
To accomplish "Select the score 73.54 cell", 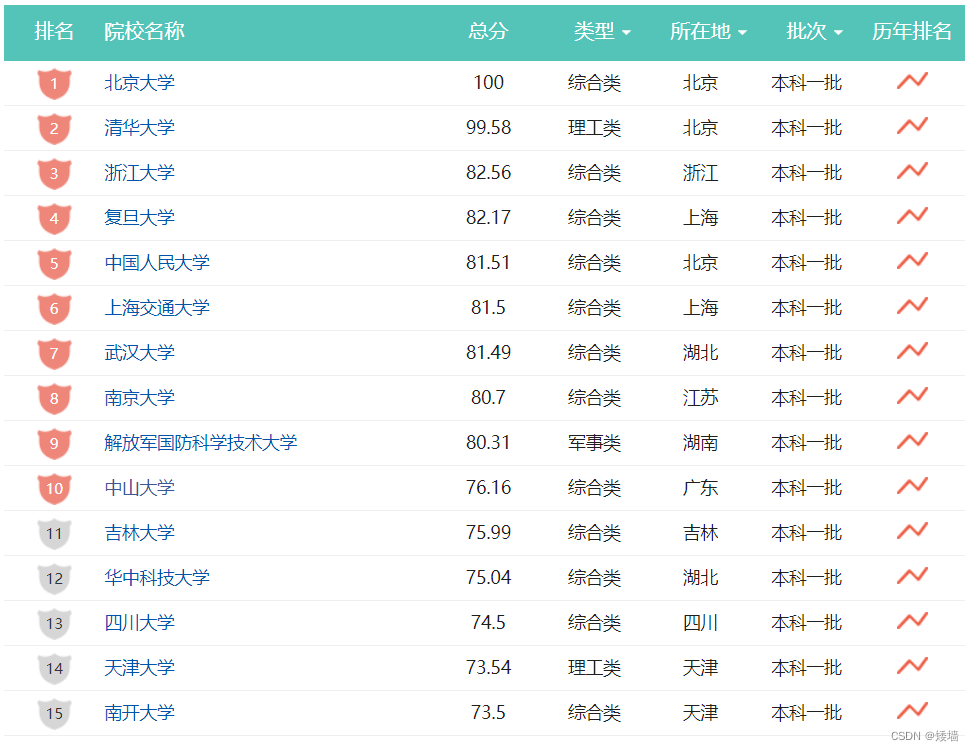I will click(x=488, y=668).
